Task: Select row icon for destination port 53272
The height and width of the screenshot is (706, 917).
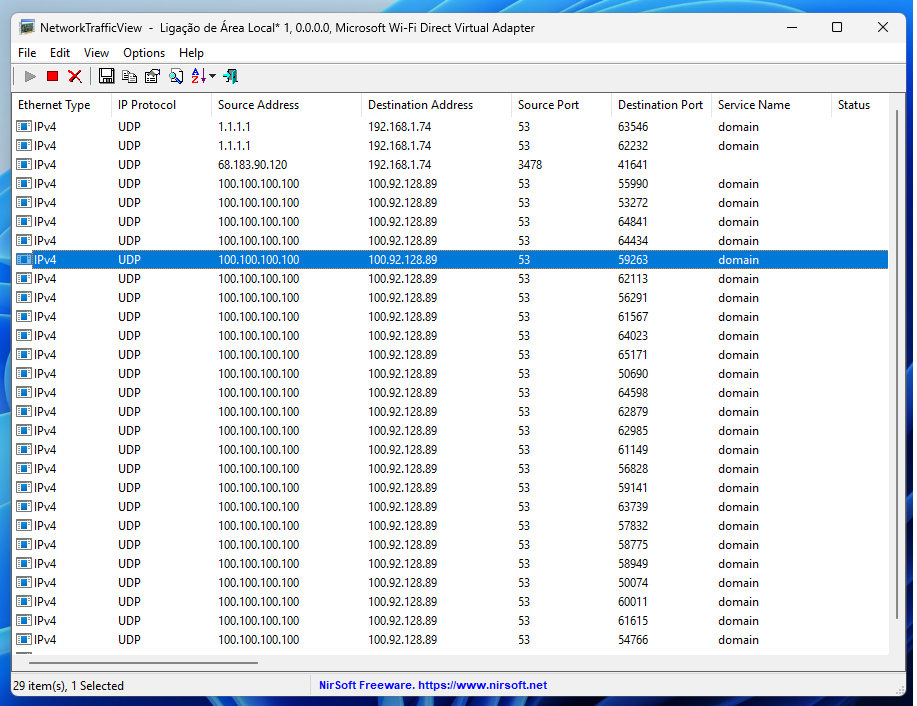Action: tap(24, 202)
